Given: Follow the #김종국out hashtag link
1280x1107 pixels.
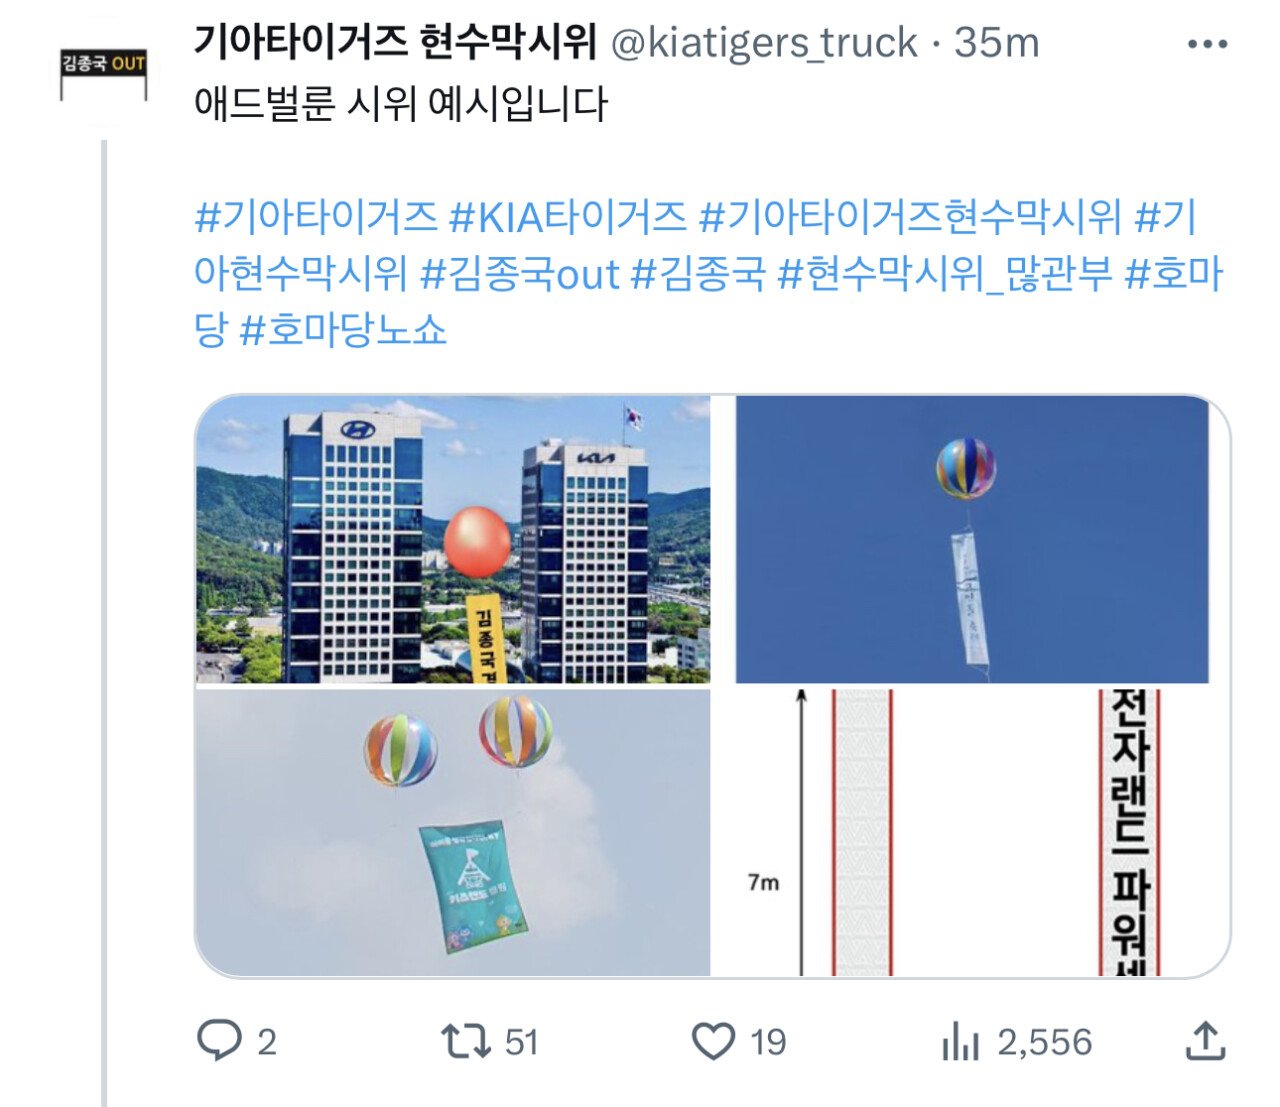Looking at the screenshot, I should 519,273.
